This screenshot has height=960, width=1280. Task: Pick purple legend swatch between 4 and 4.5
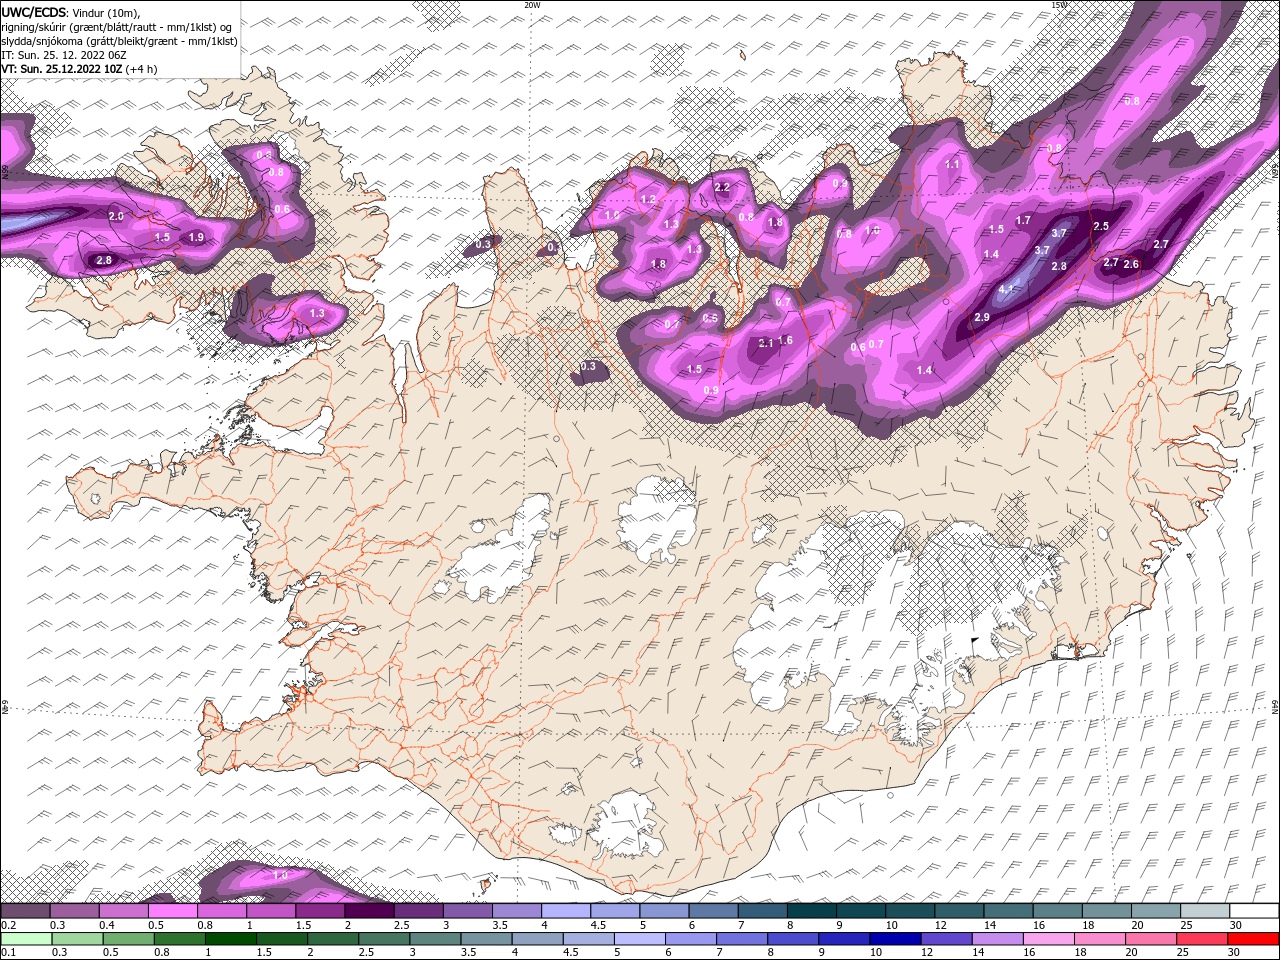click(x=566, y=911)
